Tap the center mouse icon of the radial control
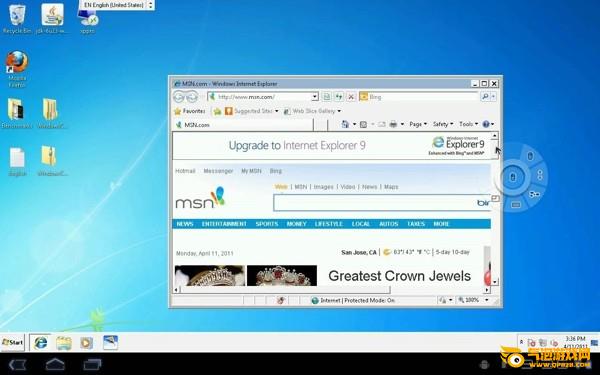Image resolution: width=600 pixels, height=375 pixels. click(x=513, y=177)
